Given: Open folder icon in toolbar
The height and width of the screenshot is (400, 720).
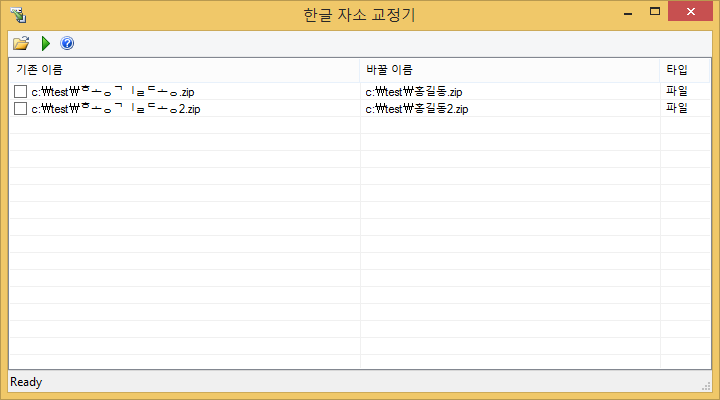Looking at the screenshot, I should pos(21,43).
